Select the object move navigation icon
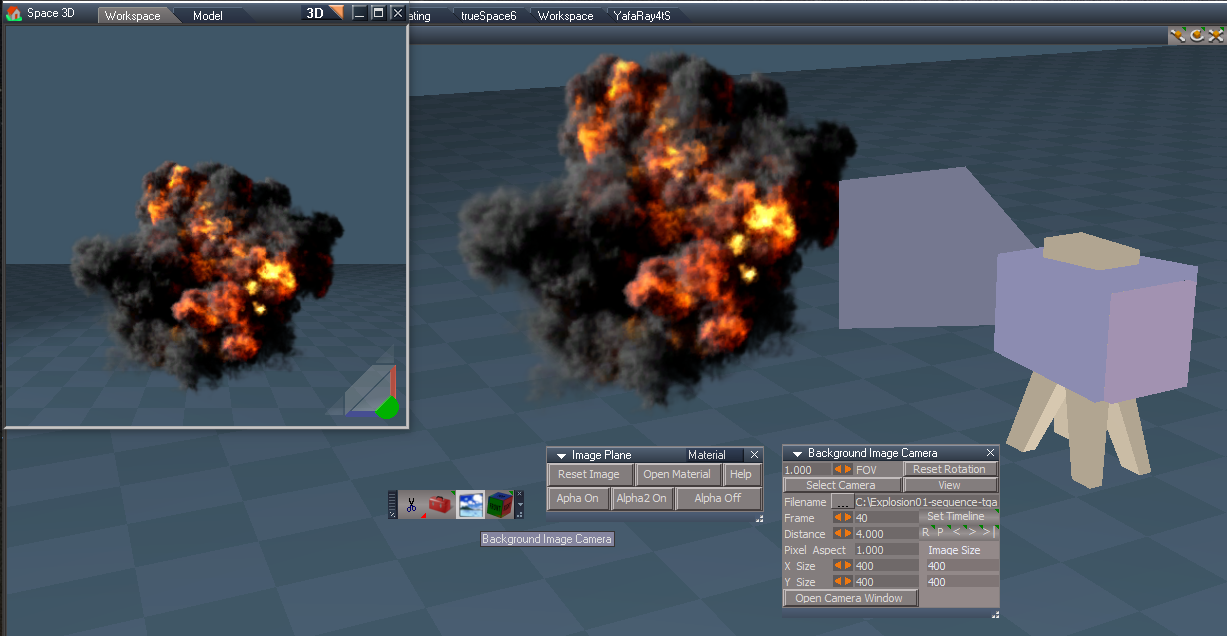The image size is (1227, 636). point(1178,35)
